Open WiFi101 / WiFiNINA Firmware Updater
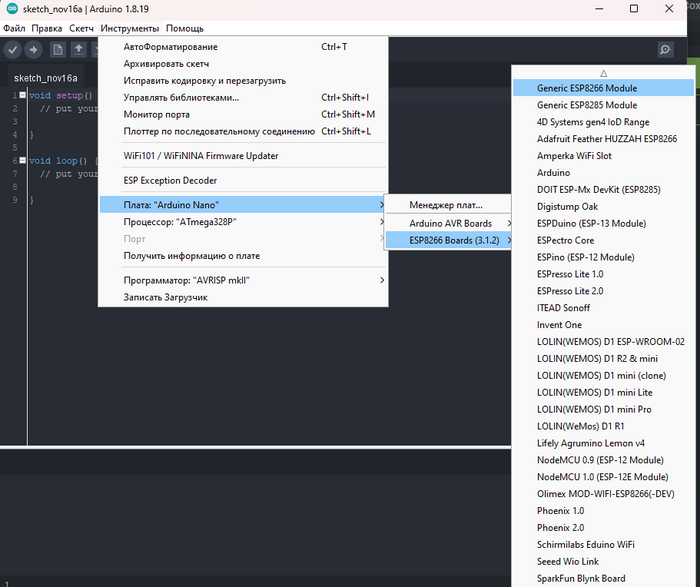 [243, 156]
